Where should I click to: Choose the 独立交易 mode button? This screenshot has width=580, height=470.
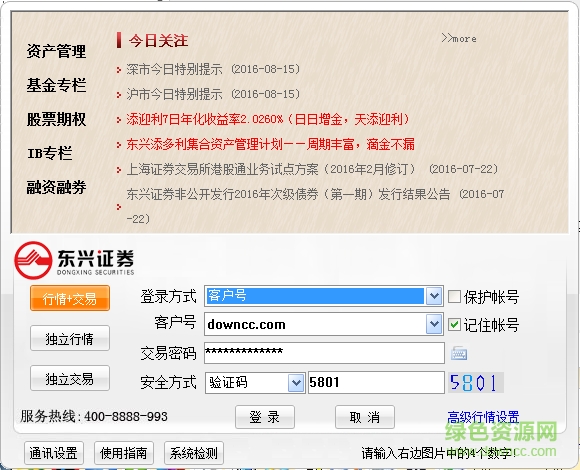coord(70,378)
